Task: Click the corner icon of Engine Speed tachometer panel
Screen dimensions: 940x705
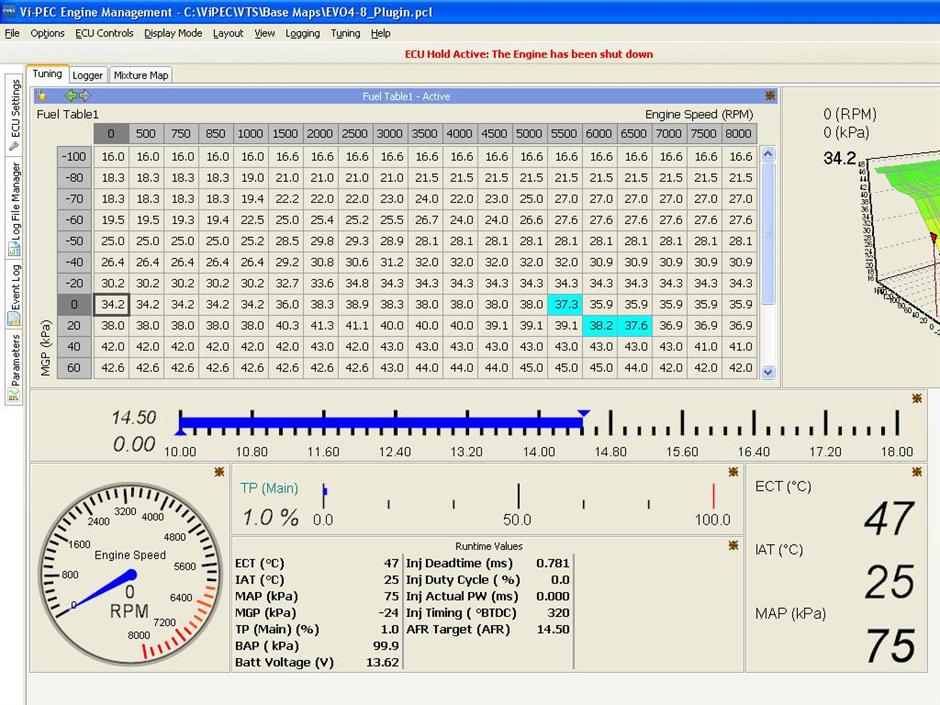Action: click(x=218, y=472)
